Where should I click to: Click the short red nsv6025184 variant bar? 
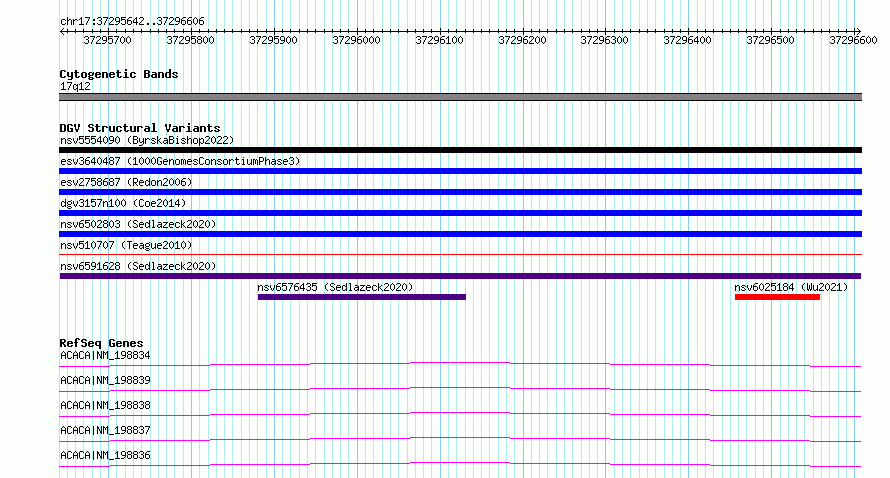777,297
